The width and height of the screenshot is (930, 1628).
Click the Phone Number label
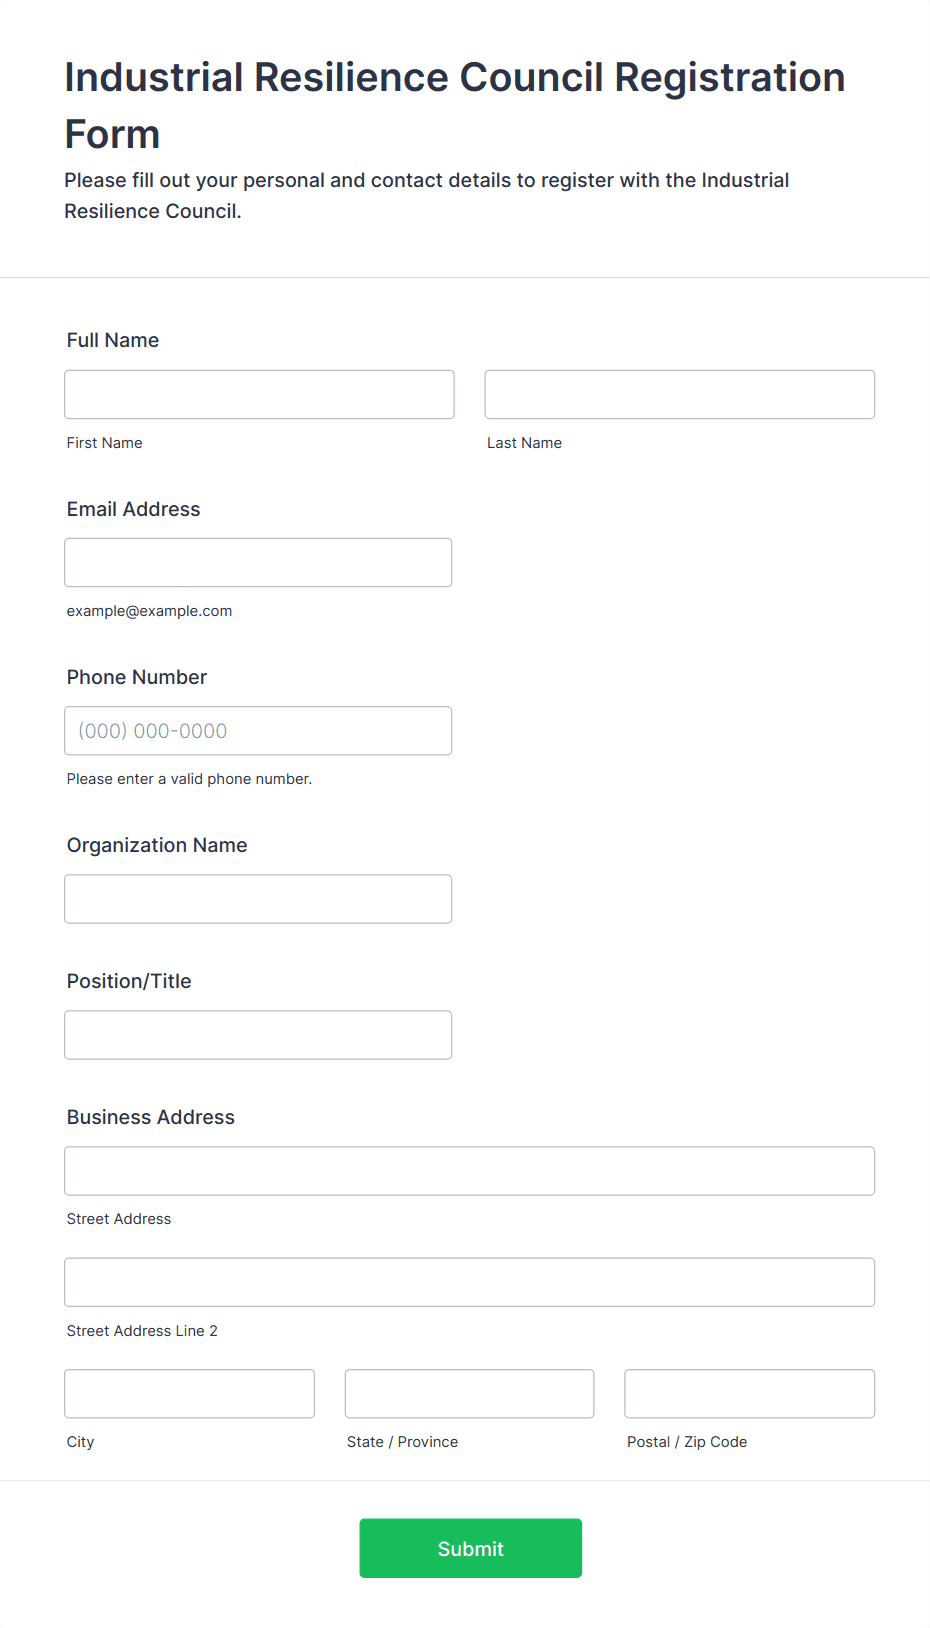tap(137, 677)
